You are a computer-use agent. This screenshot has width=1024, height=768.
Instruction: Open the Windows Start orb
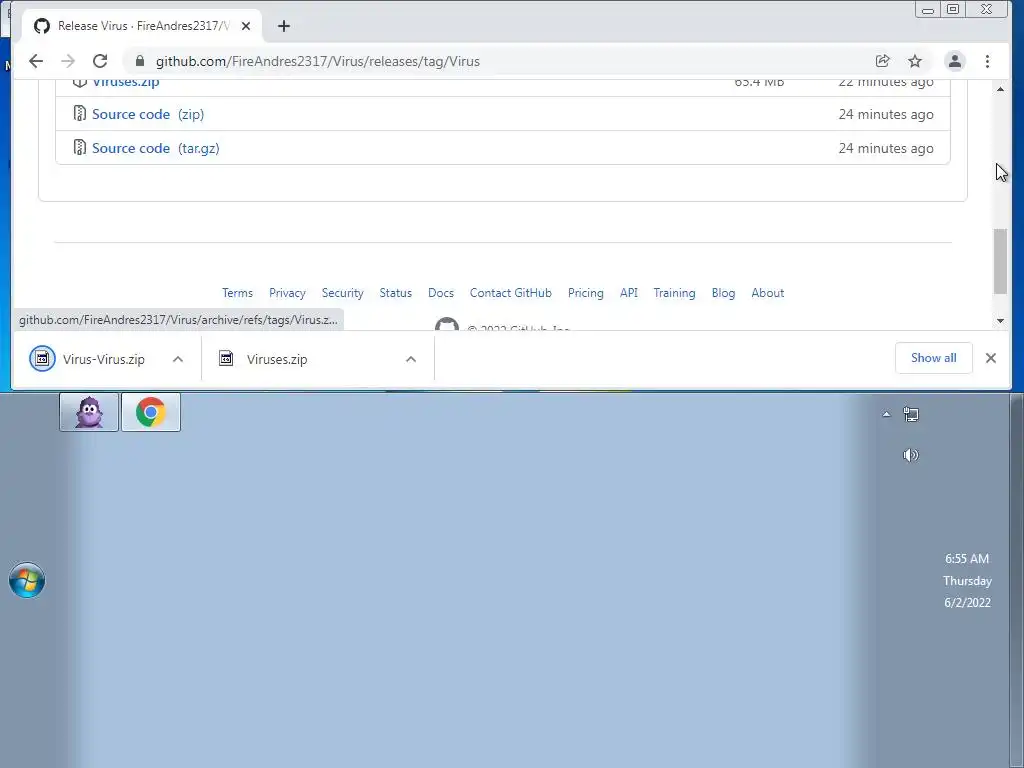[27, 580]
